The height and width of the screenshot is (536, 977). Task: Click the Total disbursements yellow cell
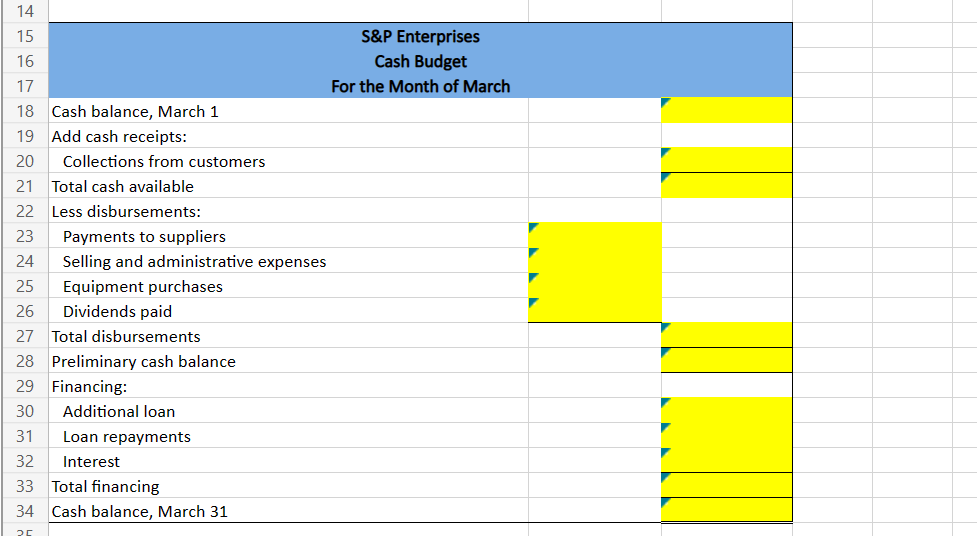[x=727, y=335]
